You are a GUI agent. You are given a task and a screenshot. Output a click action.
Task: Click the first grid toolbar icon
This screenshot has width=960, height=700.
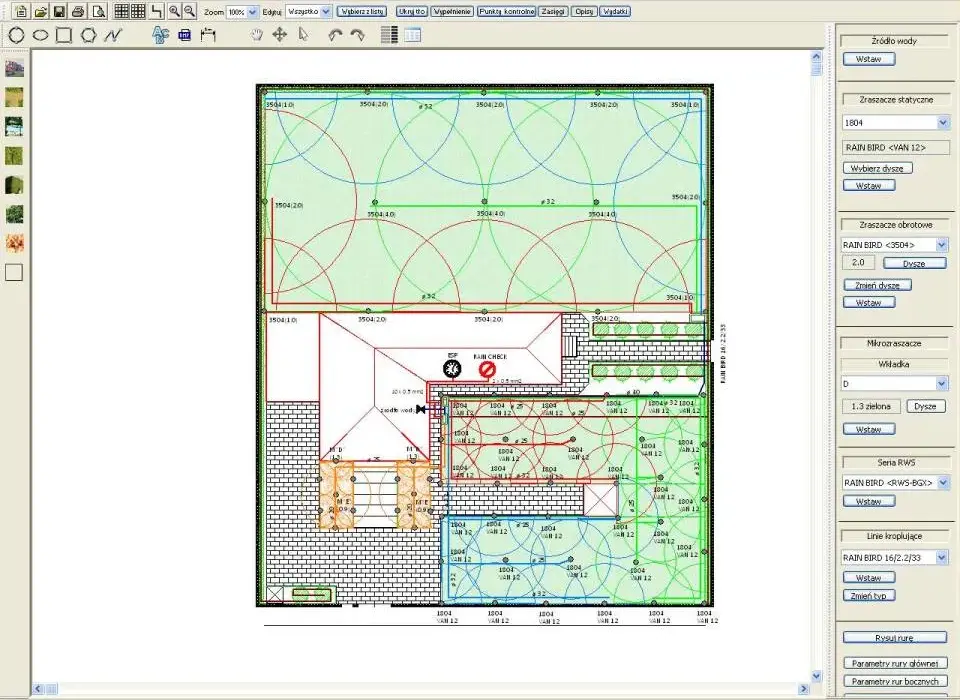(122, 11)
